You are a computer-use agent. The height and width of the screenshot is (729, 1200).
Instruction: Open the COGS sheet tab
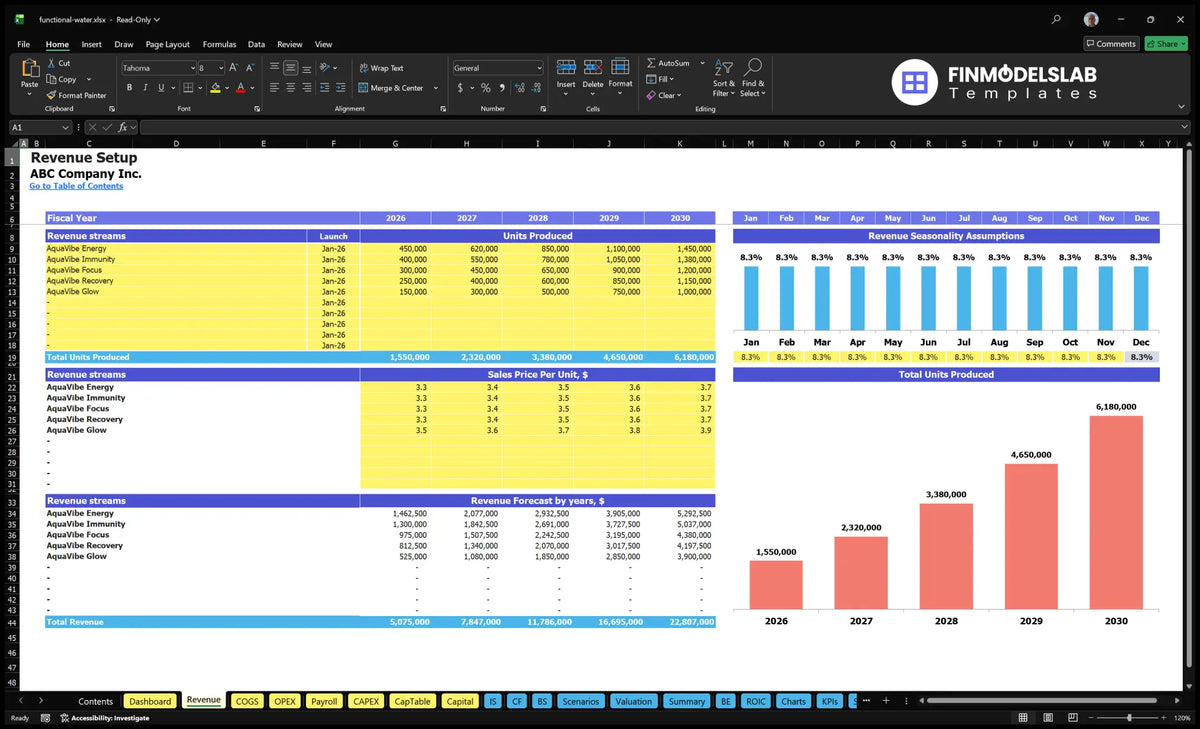click(247, 701)
